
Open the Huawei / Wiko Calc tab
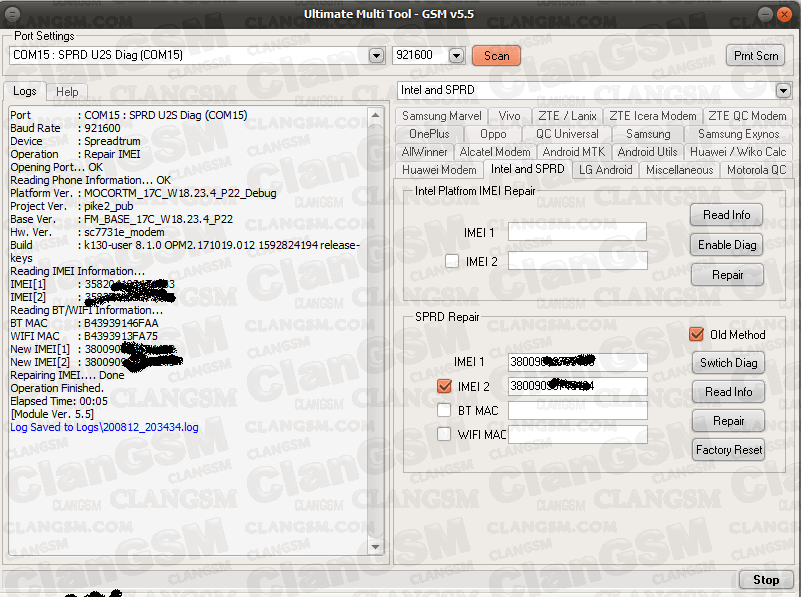pos(738,152)
